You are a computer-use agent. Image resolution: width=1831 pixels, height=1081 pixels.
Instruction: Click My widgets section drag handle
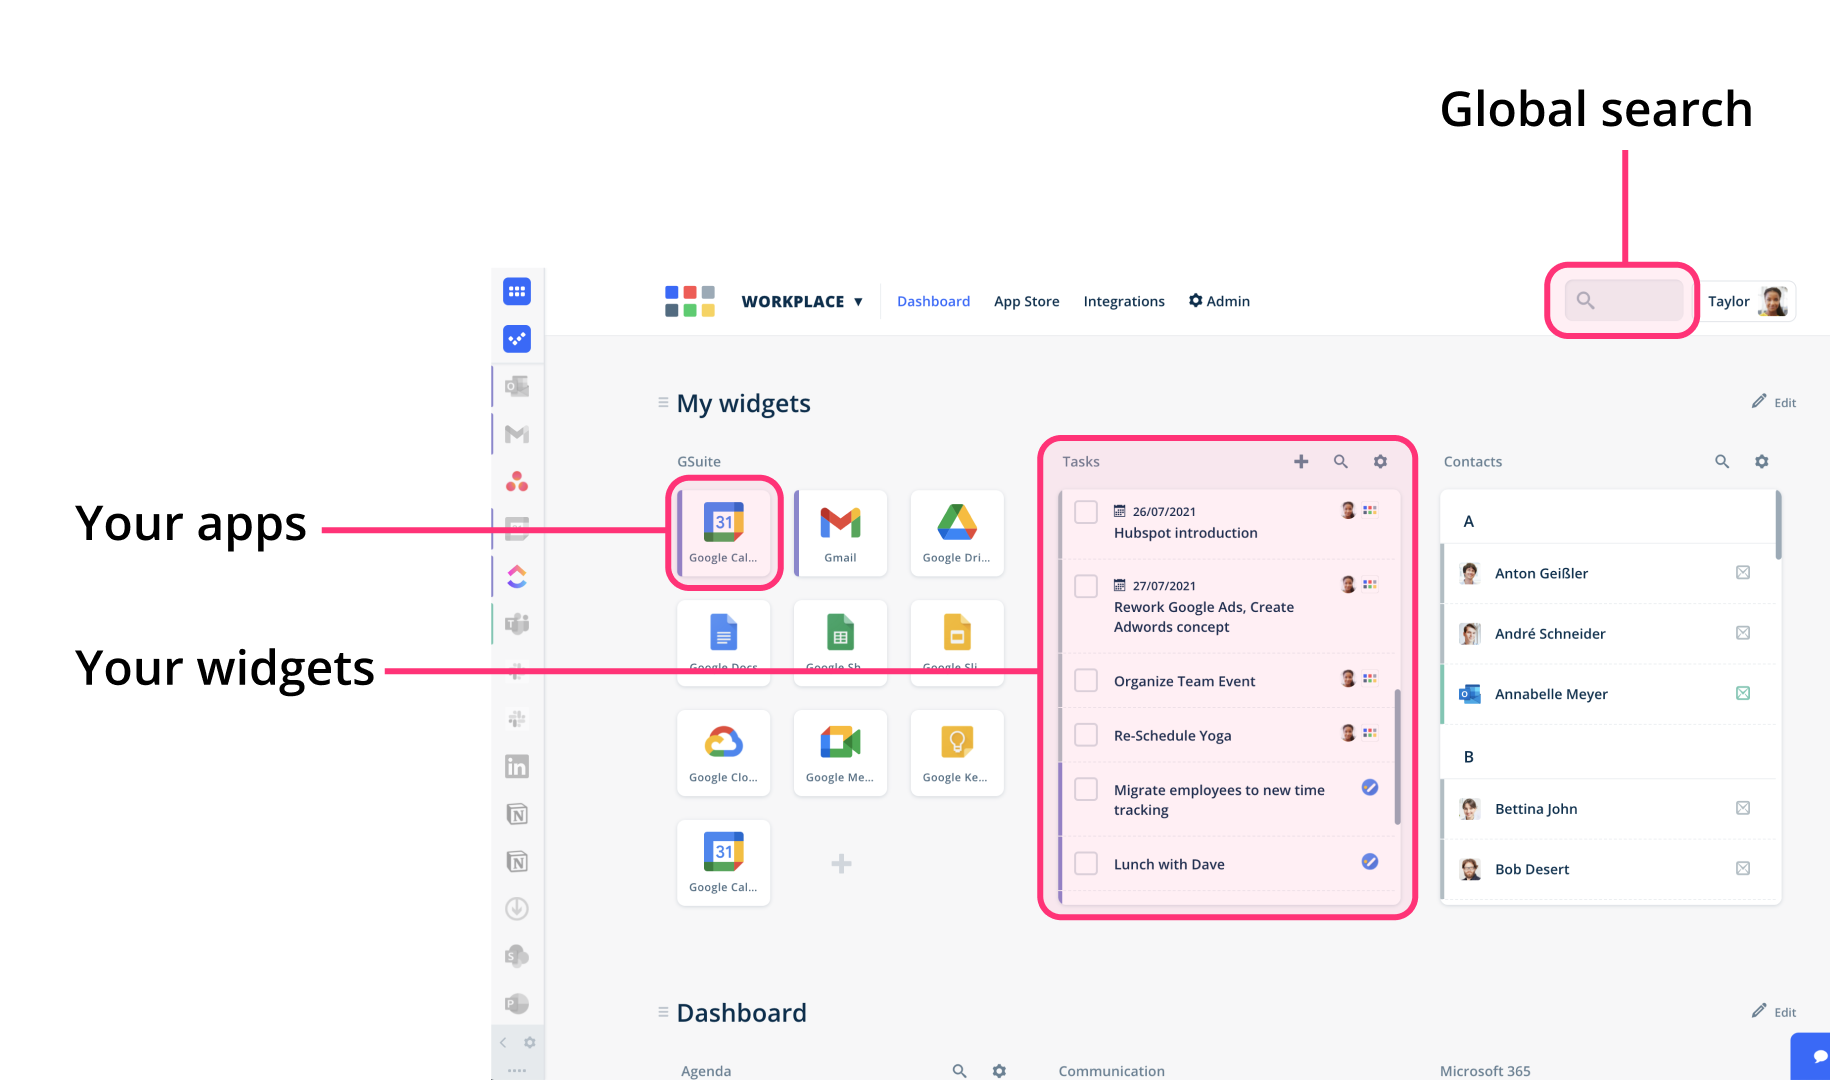pos(663,402)
